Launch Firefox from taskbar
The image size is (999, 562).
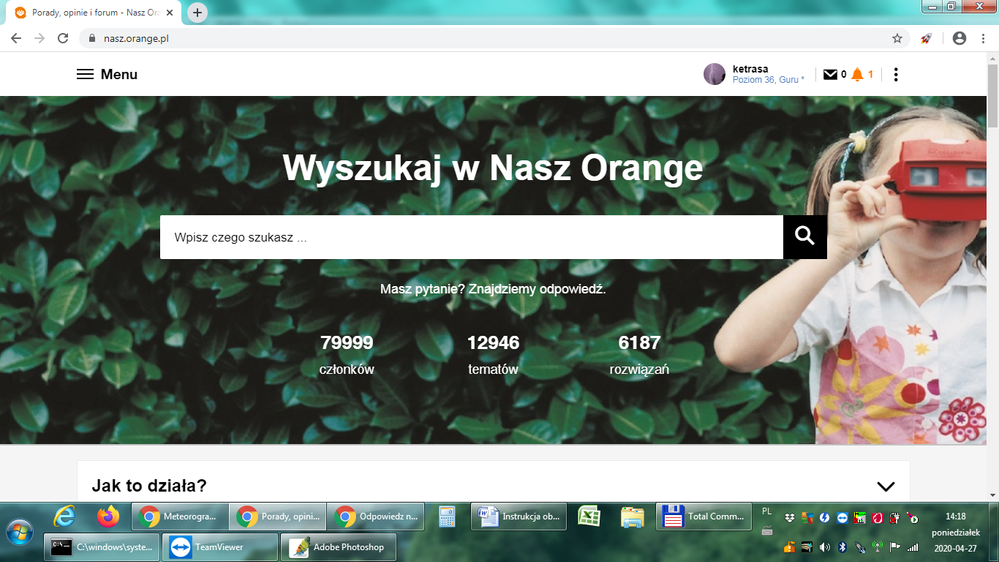tap(108, 516)
